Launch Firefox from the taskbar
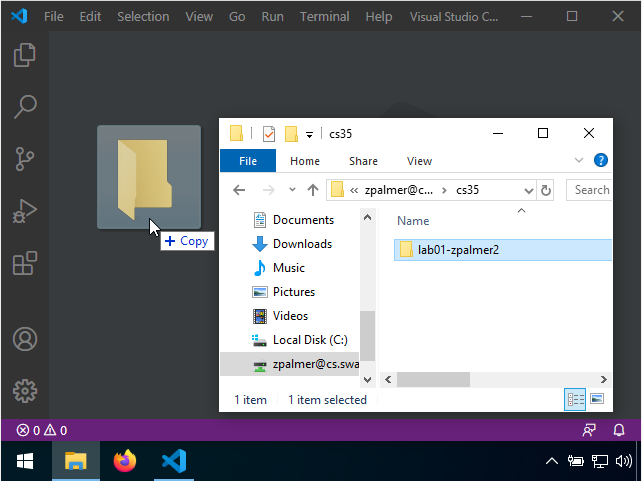The height and width of the screenshot is (481, 642). tap(125, 461)
